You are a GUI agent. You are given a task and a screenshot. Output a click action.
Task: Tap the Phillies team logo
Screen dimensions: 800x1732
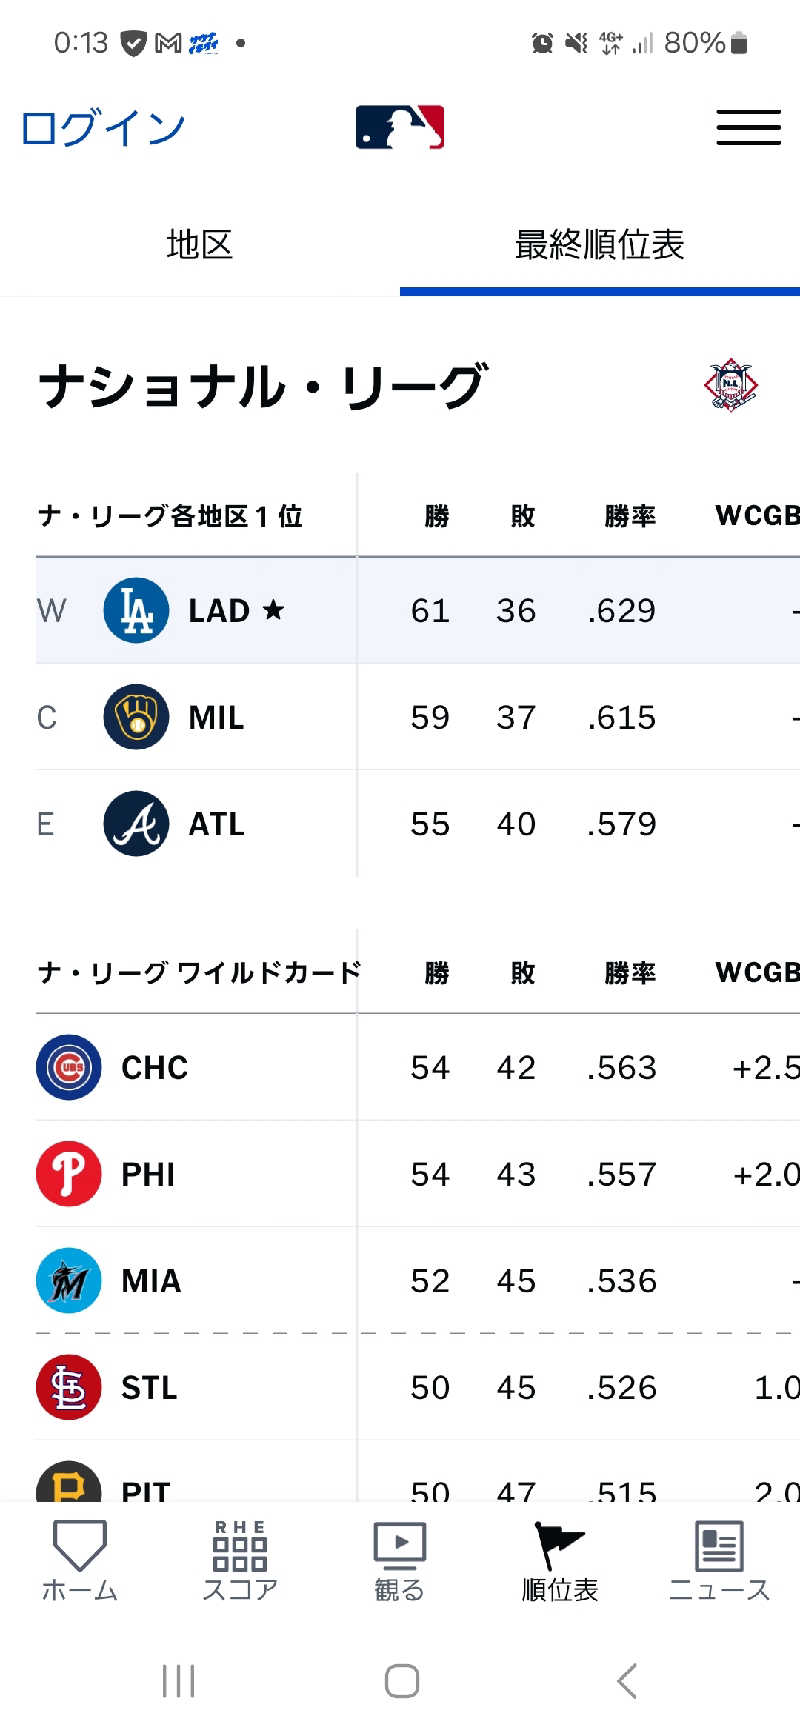69,1174
